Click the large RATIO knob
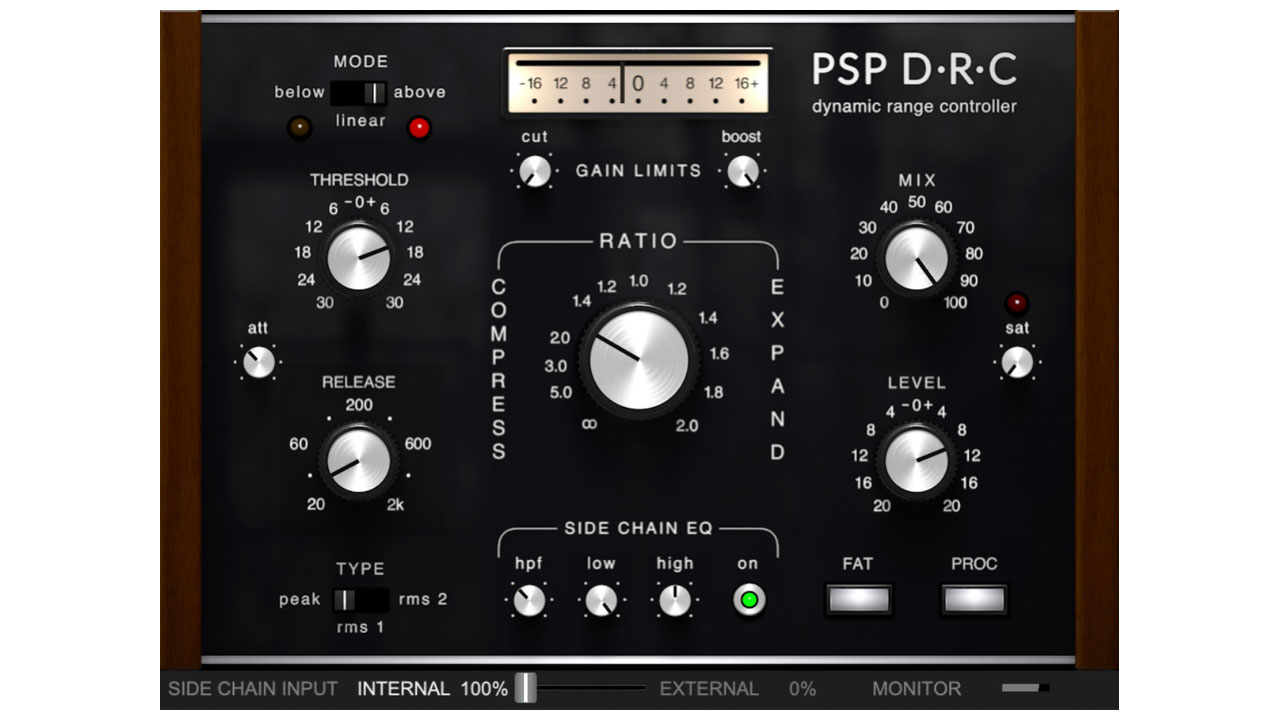Screen dimensions: 1280x720 [639, 358]
